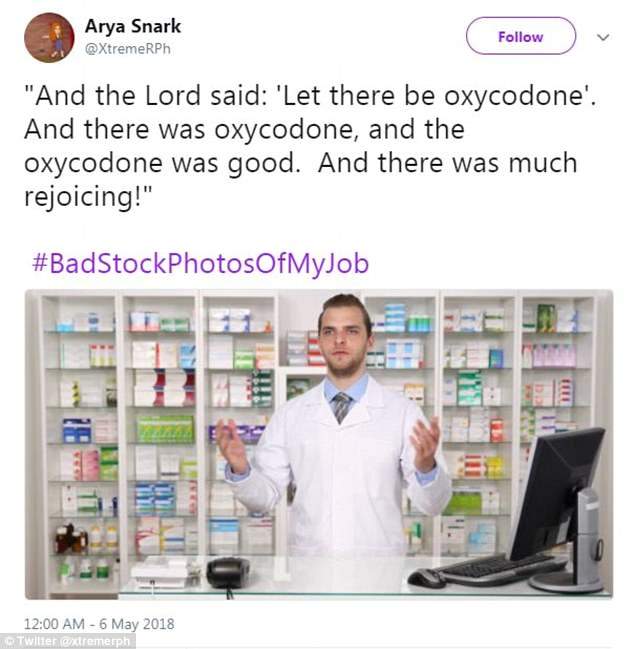Click the word 'rejoicing!' in the tweet

pyautogui.click(x=88, y=196)
